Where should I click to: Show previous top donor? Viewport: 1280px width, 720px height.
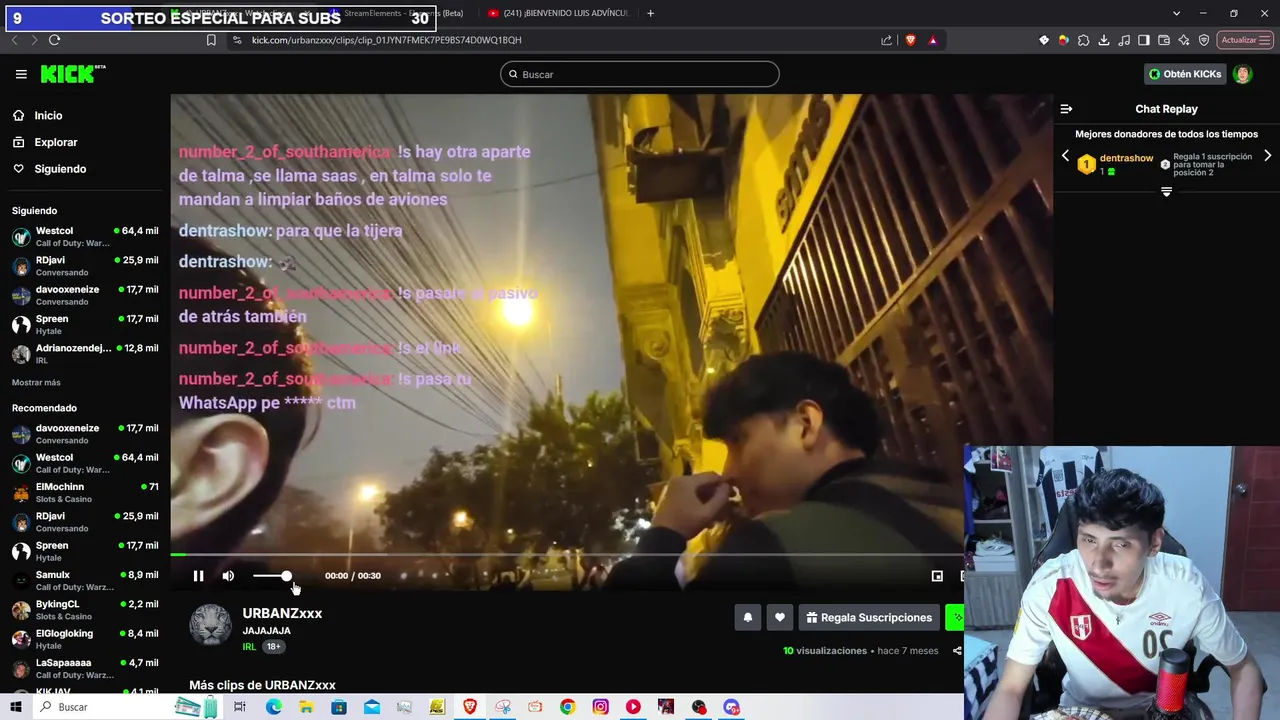click(1065, 156)
